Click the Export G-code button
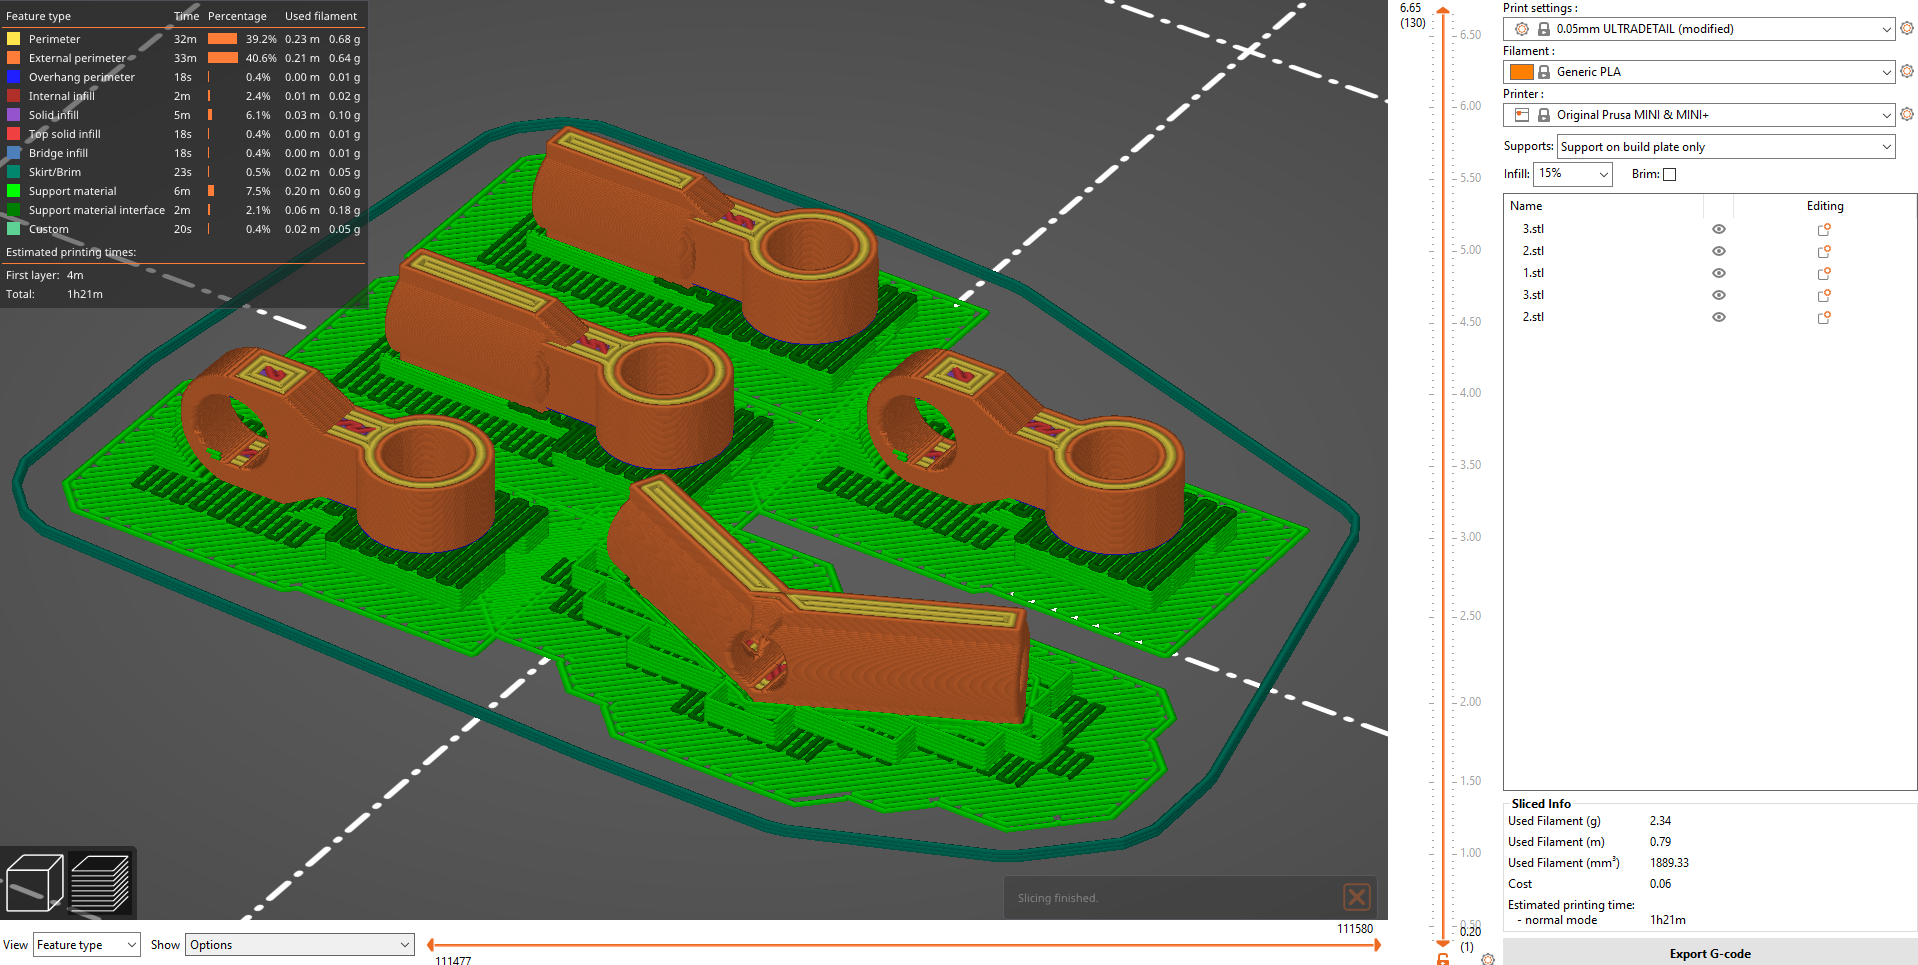 (x=1710, y=954)
